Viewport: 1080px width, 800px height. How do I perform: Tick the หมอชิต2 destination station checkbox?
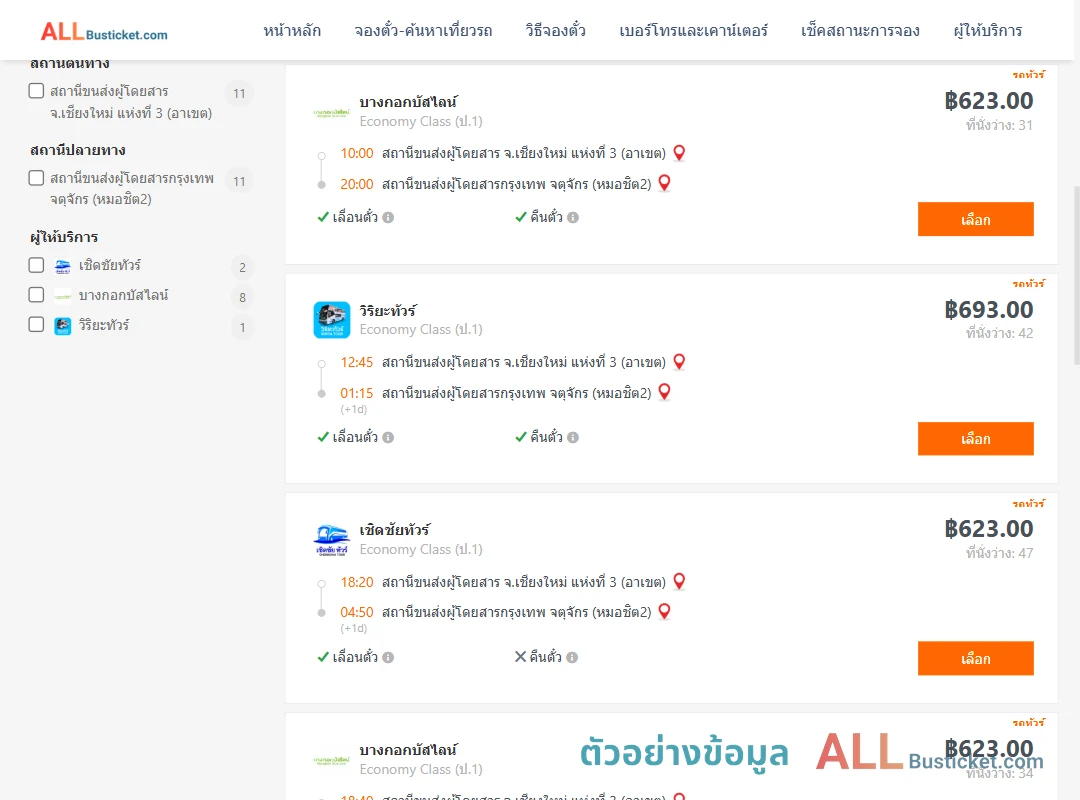coord(37,178)
